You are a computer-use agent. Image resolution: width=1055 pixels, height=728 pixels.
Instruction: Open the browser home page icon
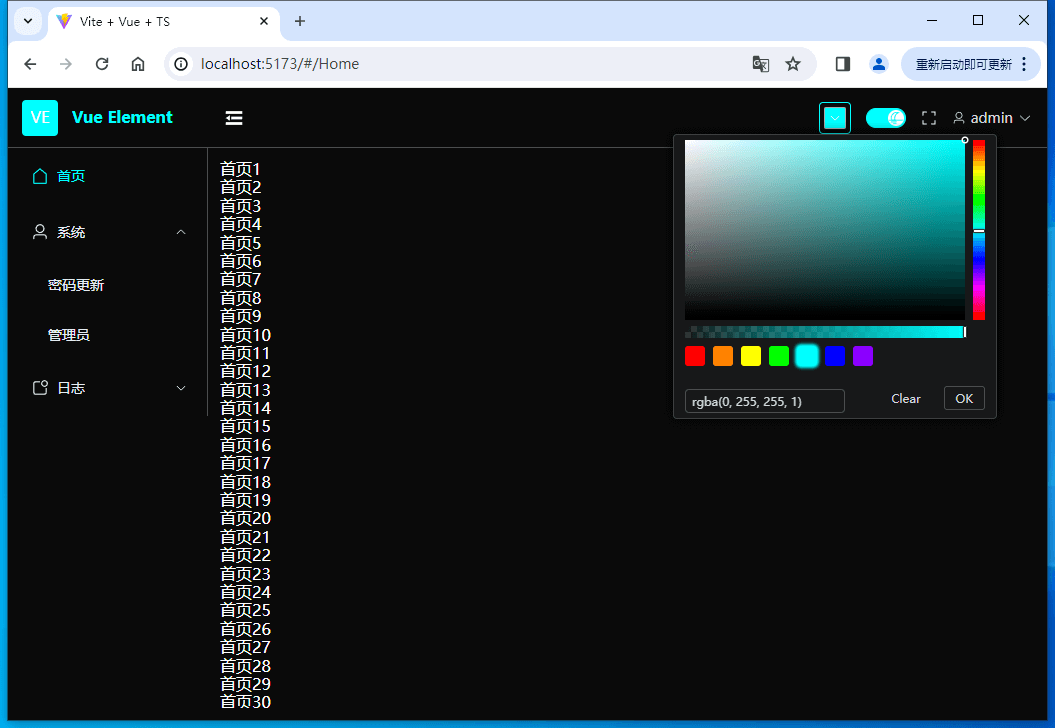138,64
